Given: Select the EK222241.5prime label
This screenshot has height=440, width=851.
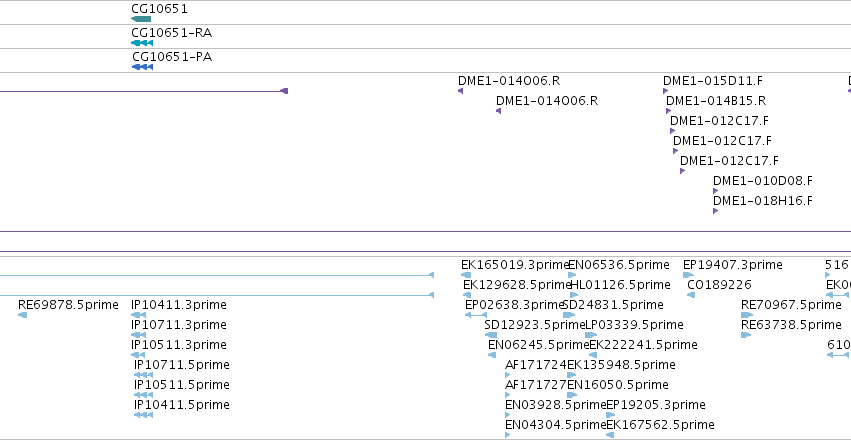Looking at the screenshot, I should (643, 345).
